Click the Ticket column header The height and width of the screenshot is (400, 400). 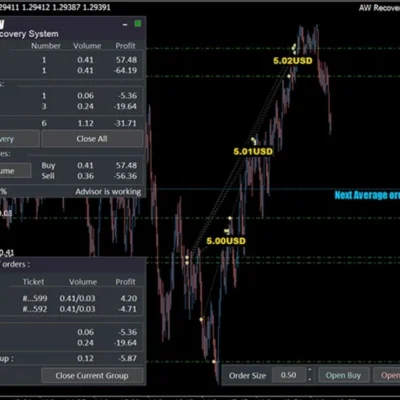pos(33,282)
